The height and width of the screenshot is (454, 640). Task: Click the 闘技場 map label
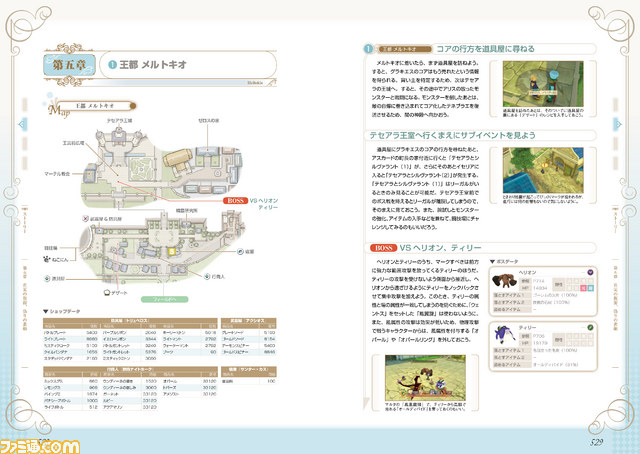[51, 248]
